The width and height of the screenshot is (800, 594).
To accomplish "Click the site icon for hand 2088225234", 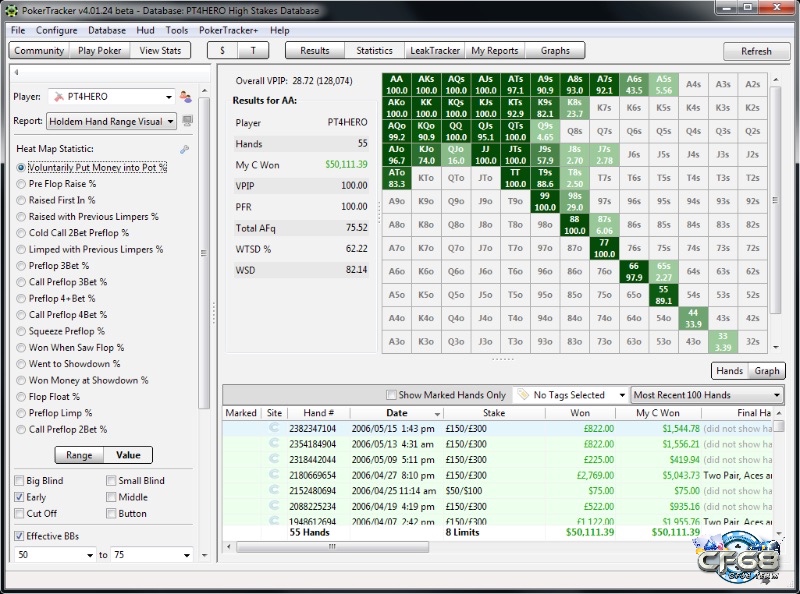I will pos(274,506).
